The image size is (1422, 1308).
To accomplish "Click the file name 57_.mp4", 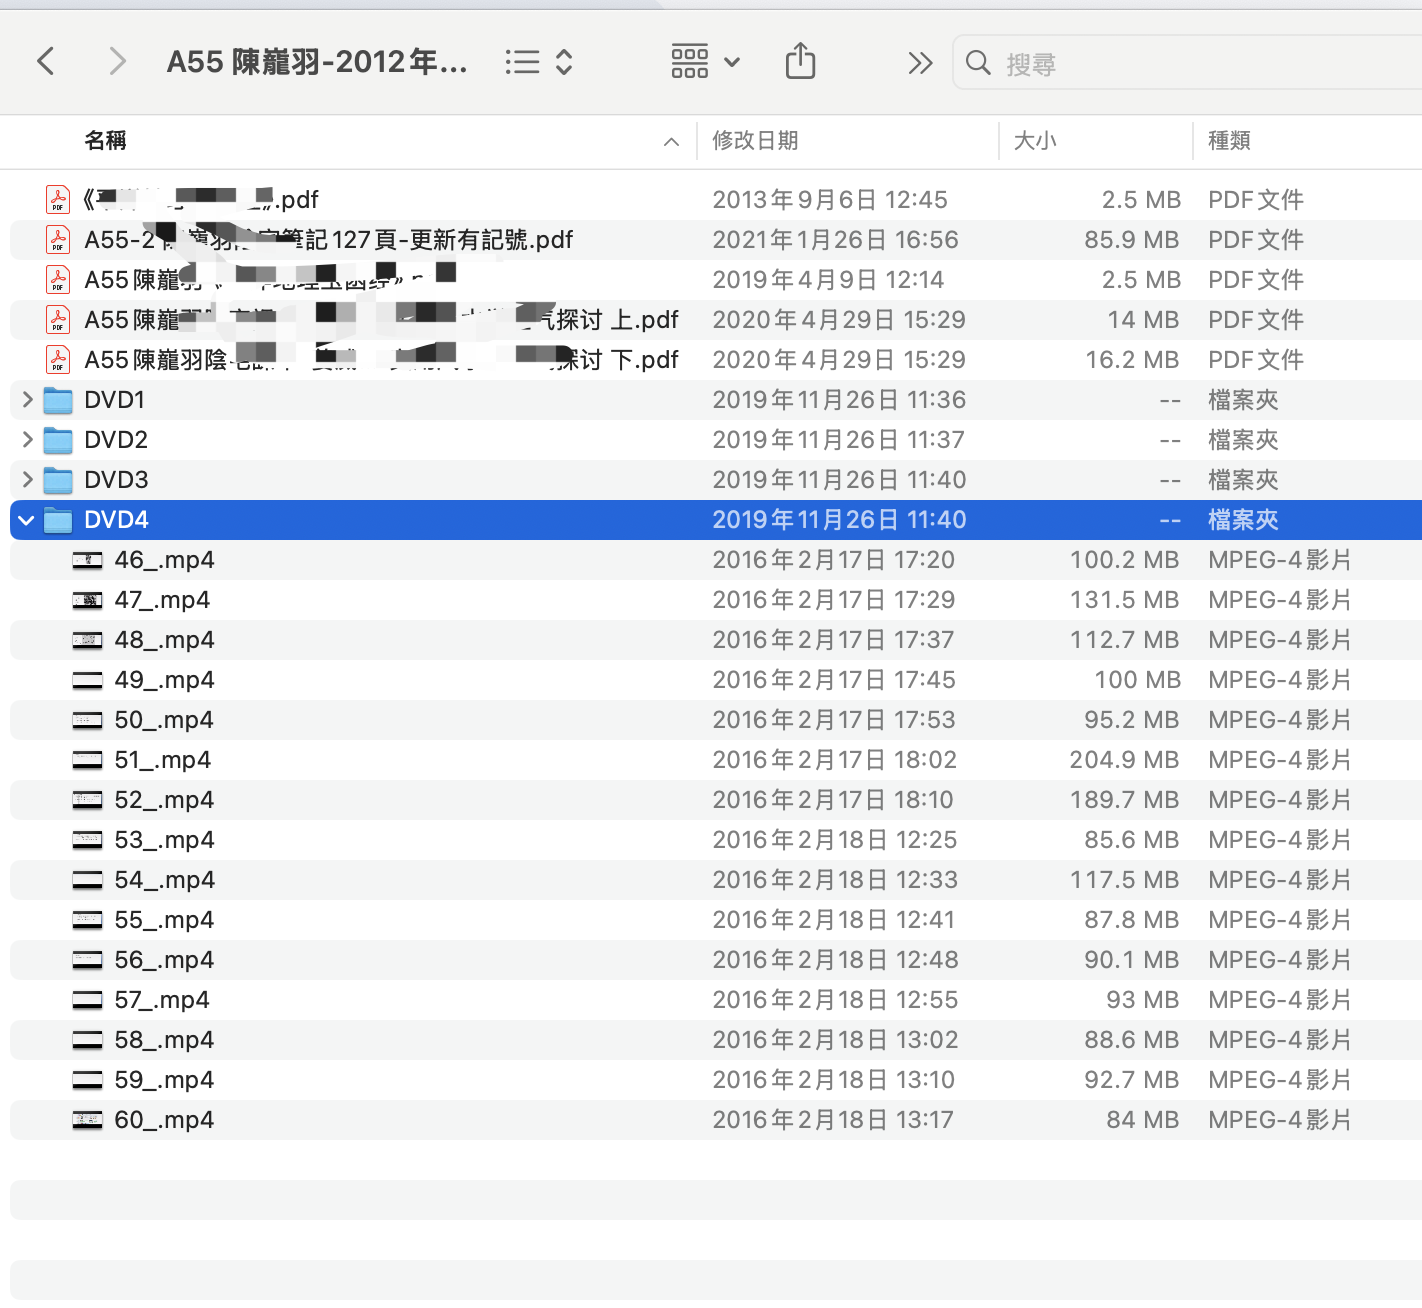I will [162, 1000].
